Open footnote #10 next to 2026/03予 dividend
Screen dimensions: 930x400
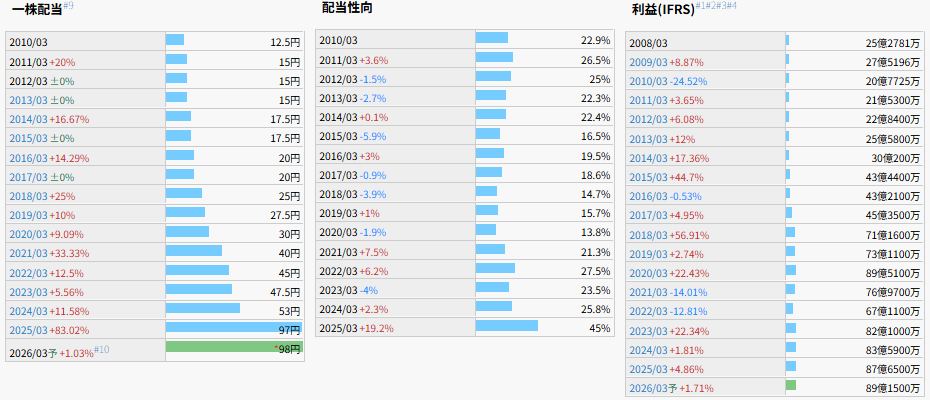tap(101, 348)
